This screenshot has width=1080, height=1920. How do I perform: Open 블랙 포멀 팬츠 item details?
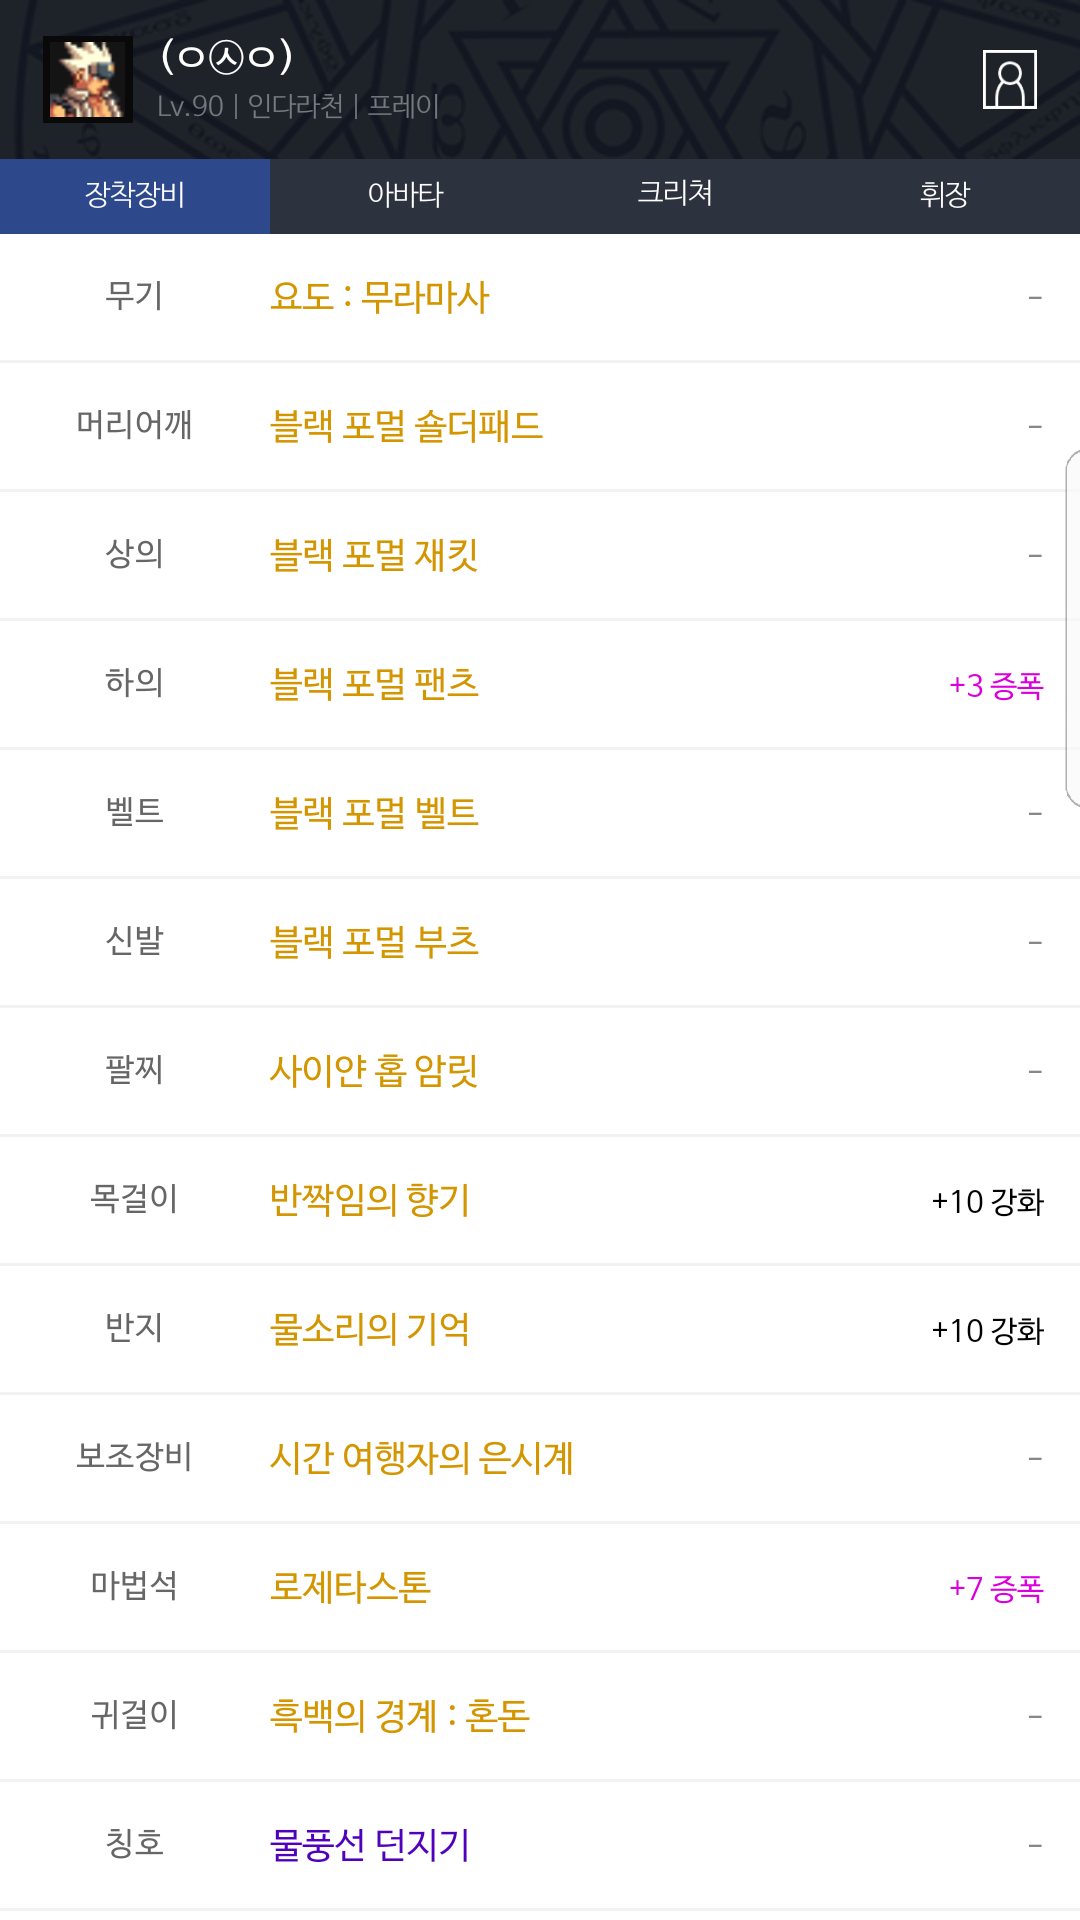pos(374,684)
